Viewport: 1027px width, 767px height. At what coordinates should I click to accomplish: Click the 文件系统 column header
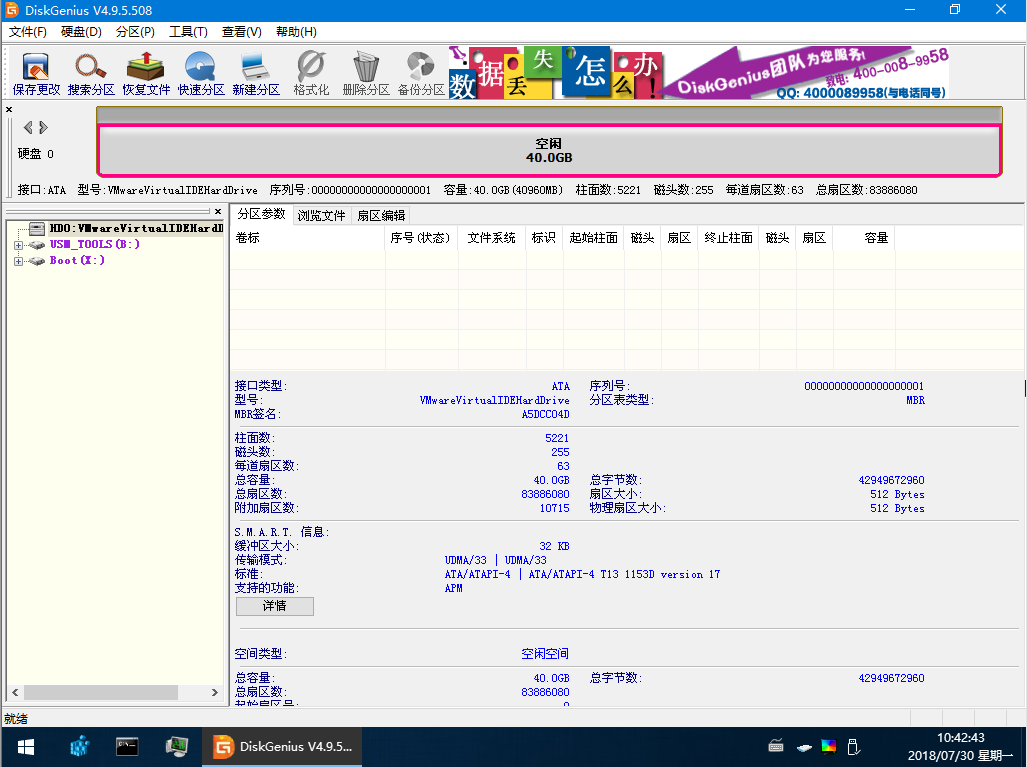492,238
